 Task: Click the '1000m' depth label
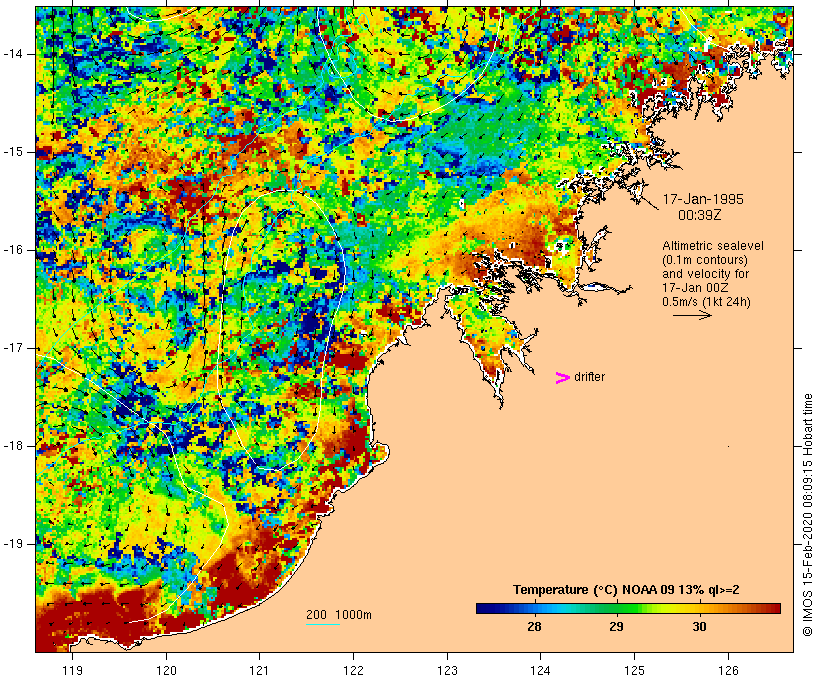[x=353, y=615]
